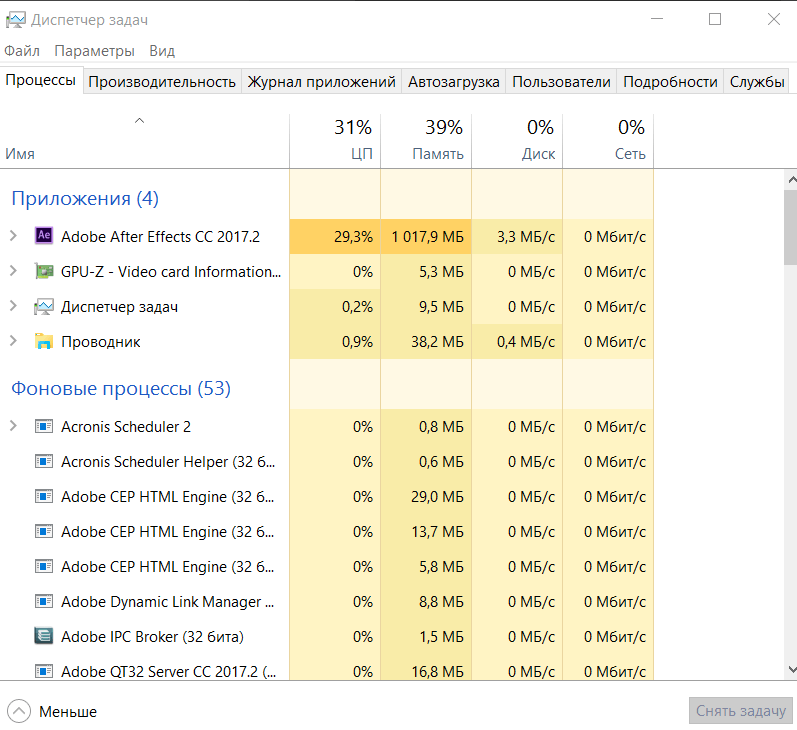Click the scrollbar down arrow
Viewport: 797px width, 730px height.
(791, 670)
